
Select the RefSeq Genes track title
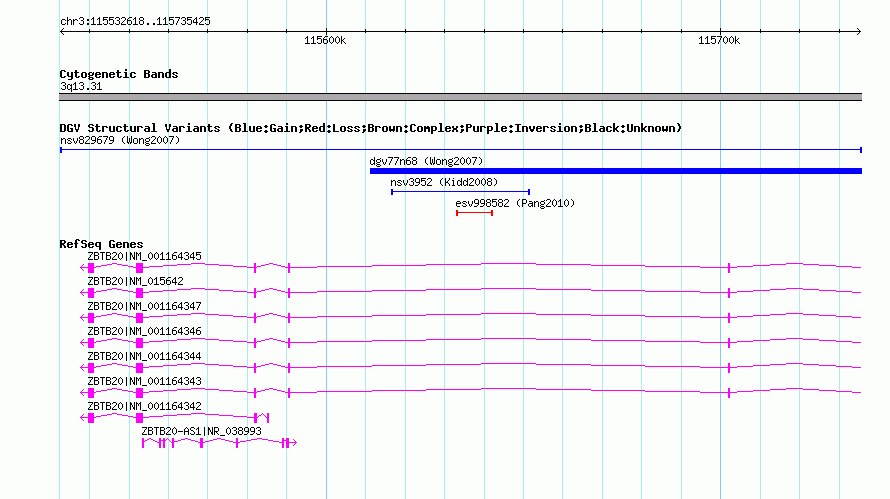point(101,244)
